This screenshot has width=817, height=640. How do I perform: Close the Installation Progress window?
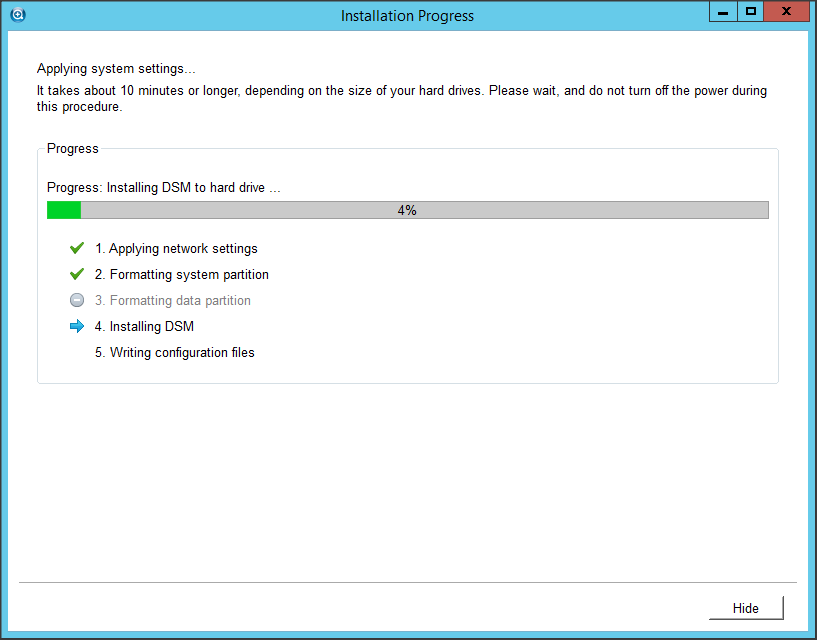(787, 12)
